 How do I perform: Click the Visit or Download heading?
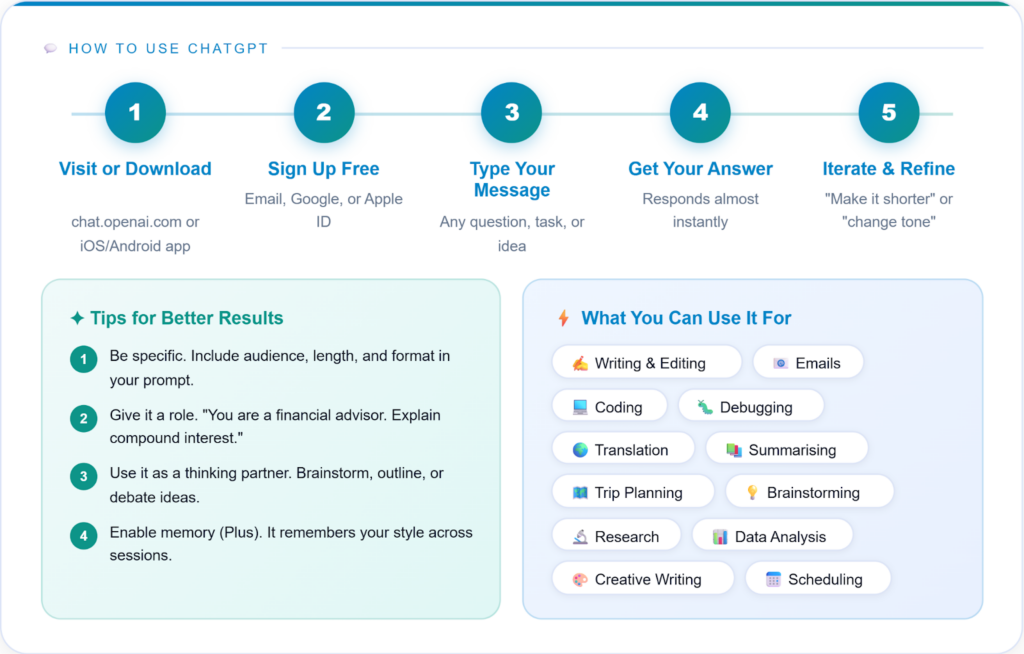135,169
